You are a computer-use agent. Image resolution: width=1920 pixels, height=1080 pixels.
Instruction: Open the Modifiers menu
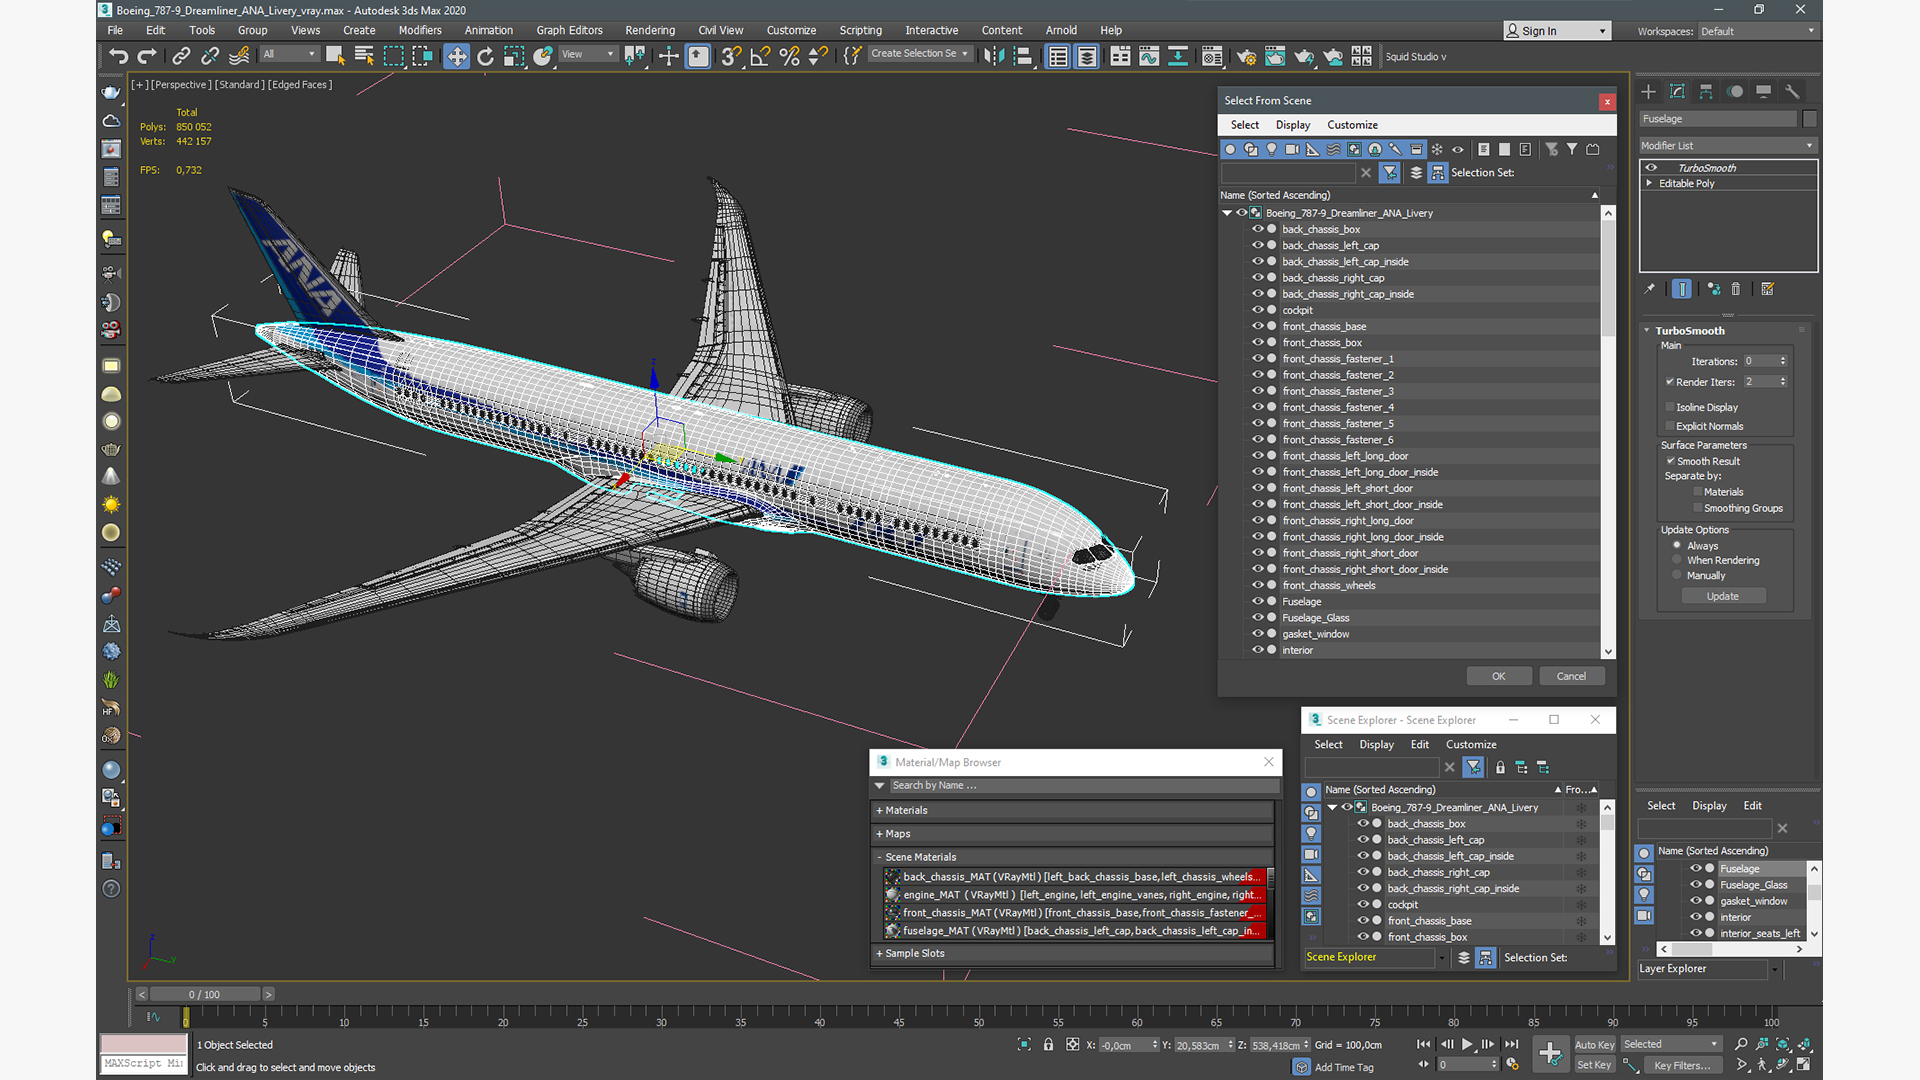click(x=420, y=30)
